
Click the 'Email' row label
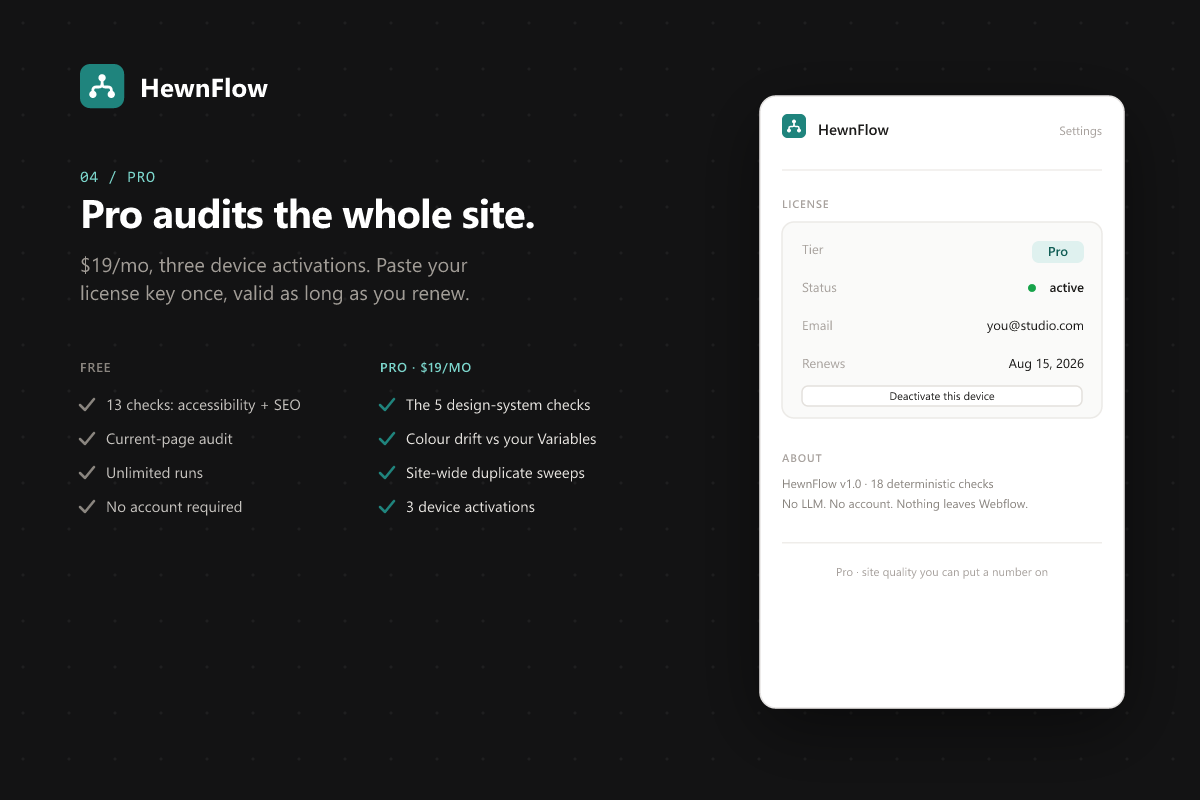pyautogui.click(x=817, y=326)
